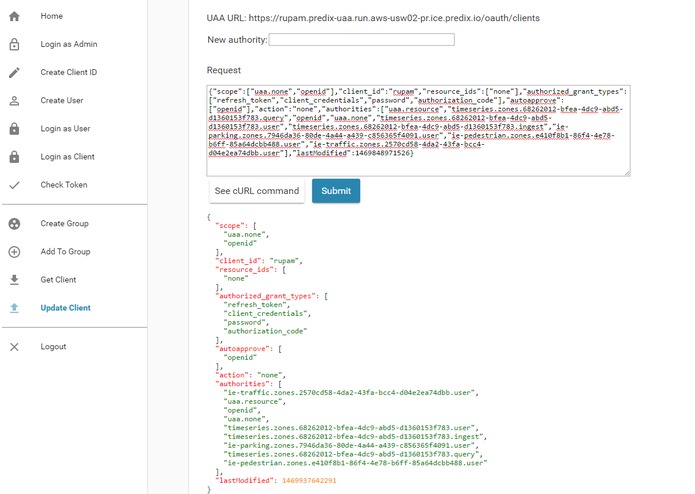Viewport: 695px width, 494px height.
Task: Click the Check Token checkmark icon
Action: 14,185
